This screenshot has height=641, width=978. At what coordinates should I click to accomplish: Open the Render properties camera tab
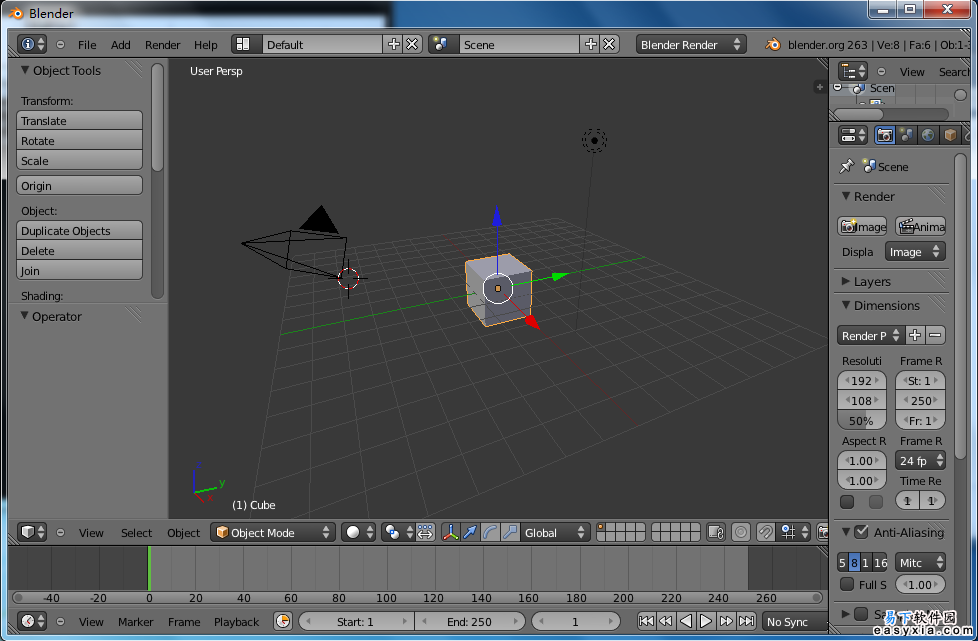pyautogui.click(x=884, y=135)
